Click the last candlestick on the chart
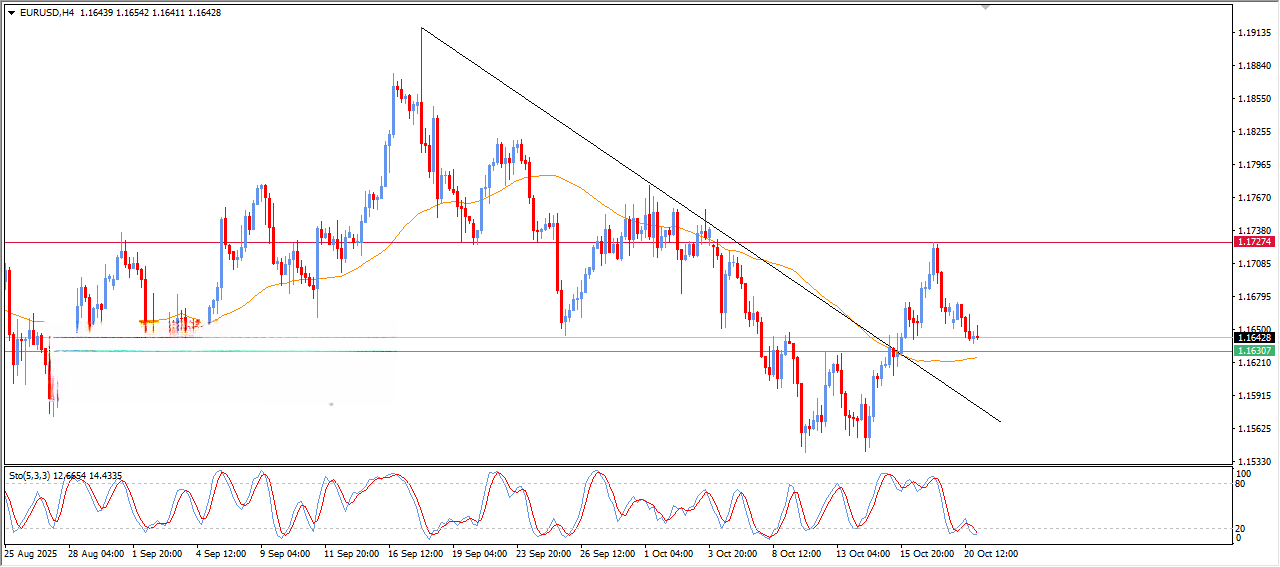 (977, 334)
